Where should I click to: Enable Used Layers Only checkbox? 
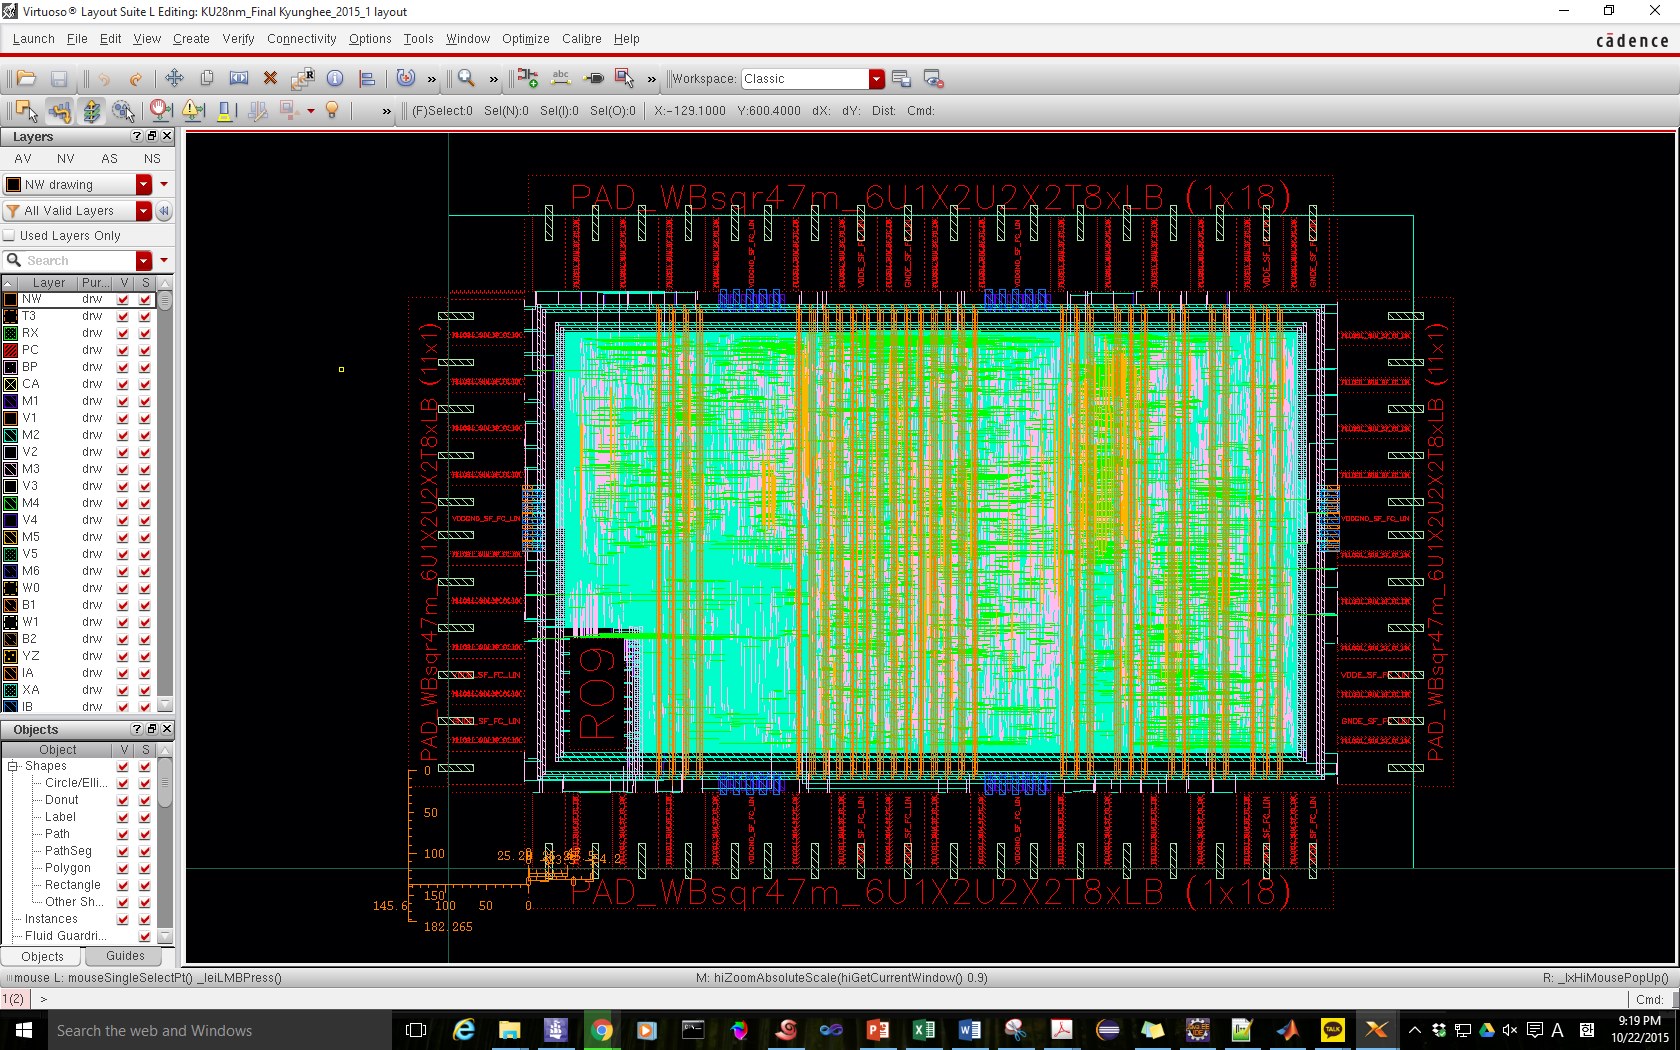(x=10, y=236)
